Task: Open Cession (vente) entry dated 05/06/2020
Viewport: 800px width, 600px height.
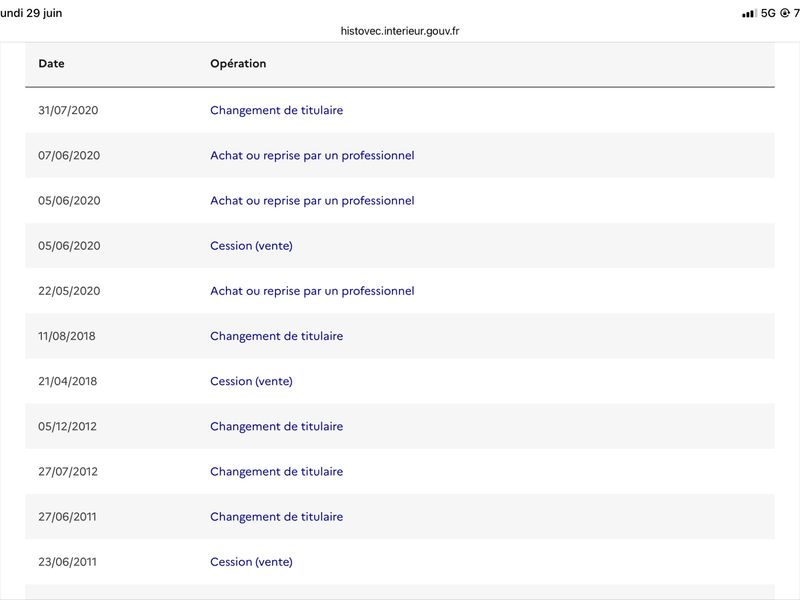Action: click(x=252, y=246)
